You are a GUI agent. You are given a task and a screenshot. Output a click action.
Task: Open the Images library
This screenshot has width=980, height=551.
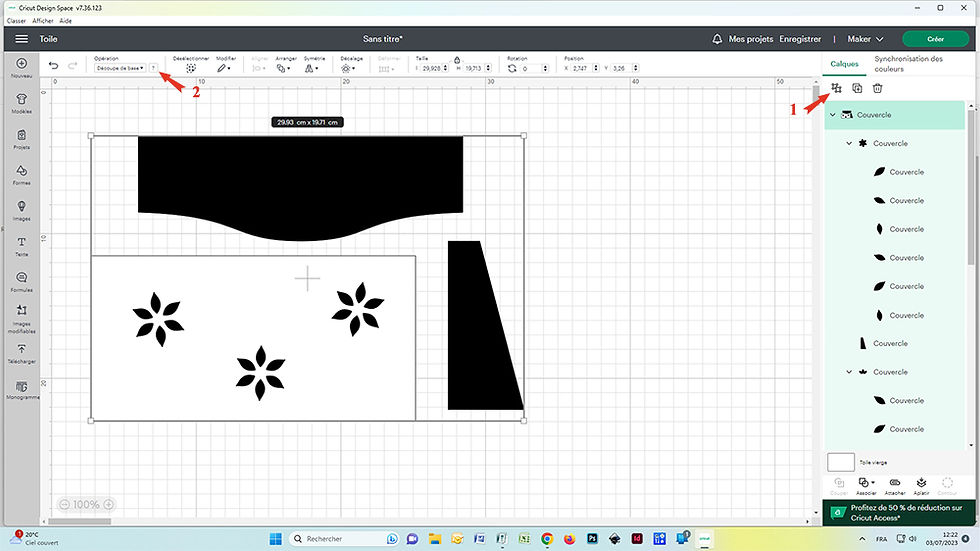(21, 206)
